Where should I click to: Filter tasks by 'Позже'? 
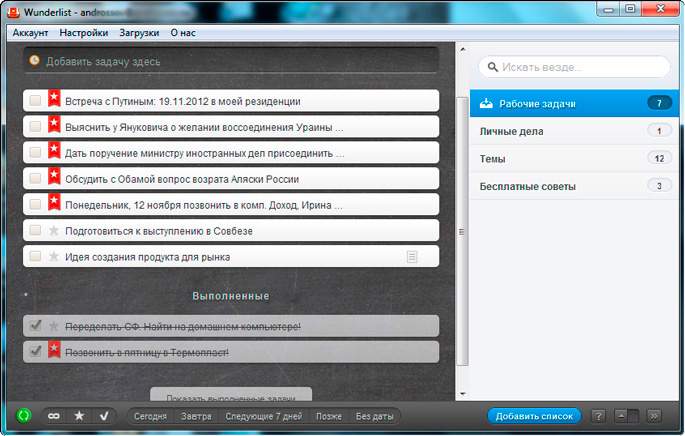[x=329, y=416]
